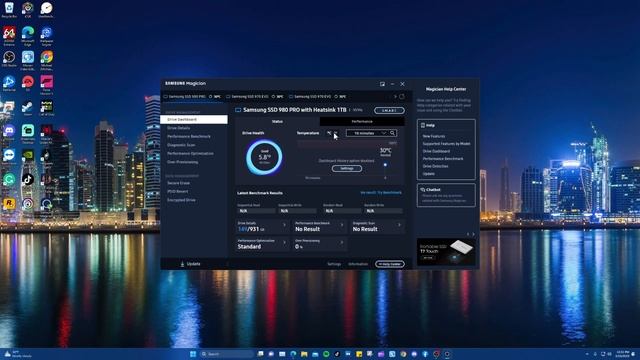The width and height of the screenshot is (640, 360).
Task: Click the Help Center button at bottom
Action: click(390, 264)
